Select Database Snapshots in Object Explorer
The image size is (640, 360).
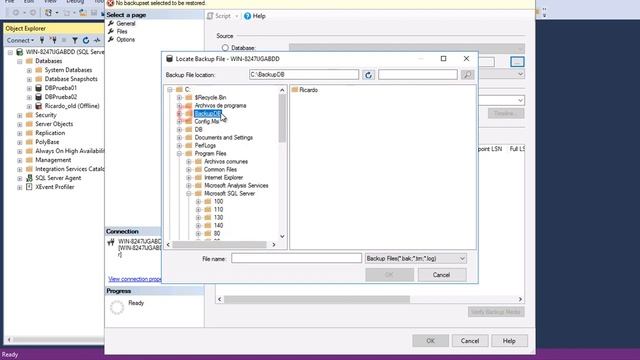(x=71, y=79)
